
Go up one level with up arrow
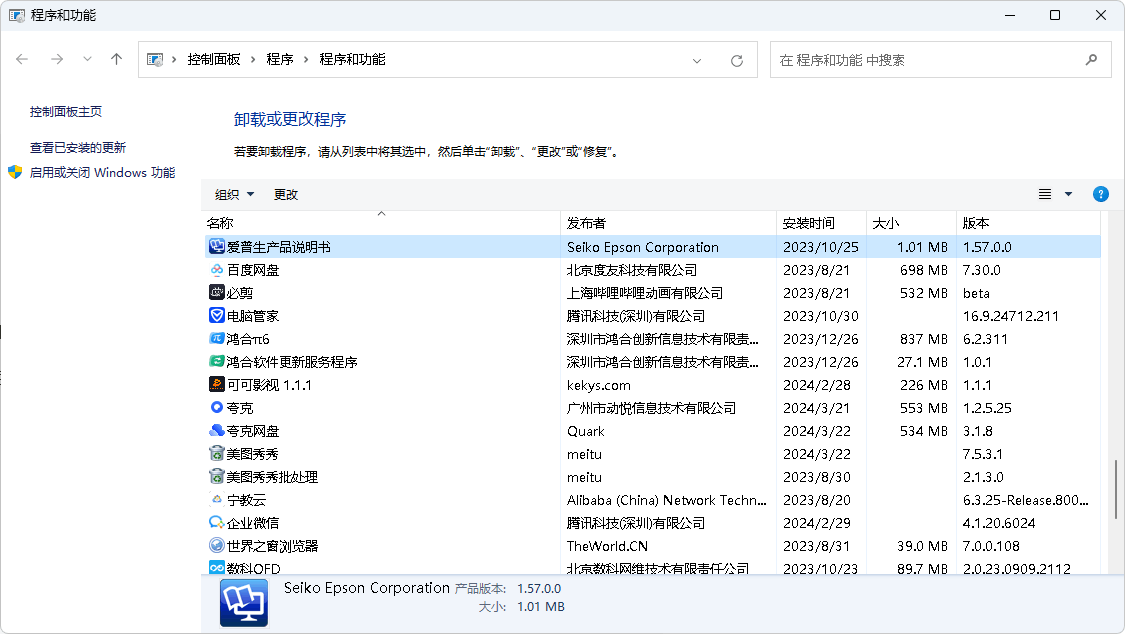(x=116, y=60)
